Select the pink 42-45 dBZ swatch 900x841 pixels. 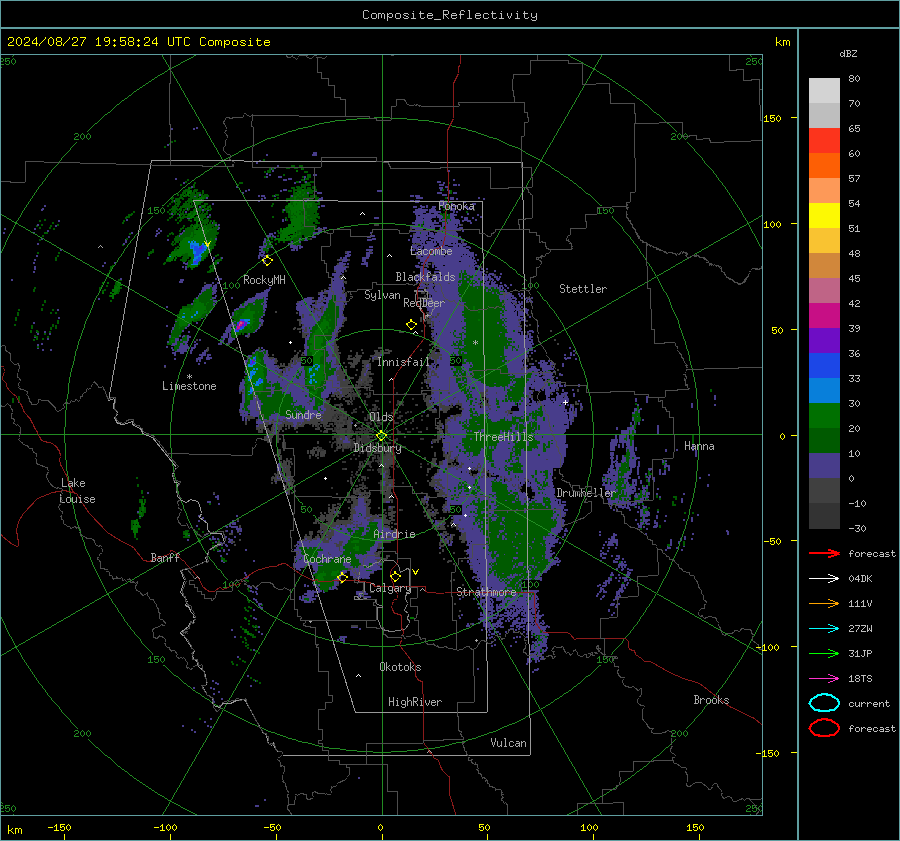pos(824,291)
